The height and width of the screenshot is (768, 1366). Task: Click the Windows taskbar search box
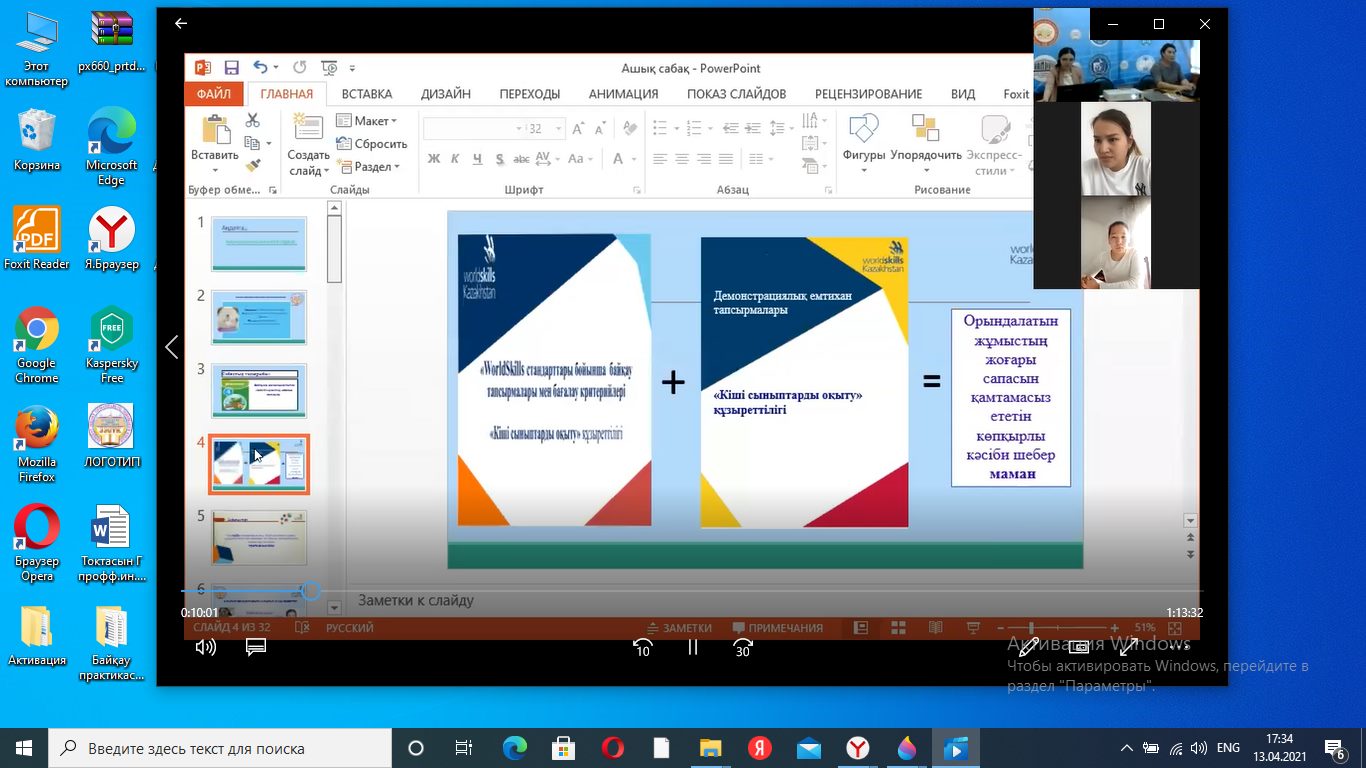pyautogui.click(x=220, y=748)
